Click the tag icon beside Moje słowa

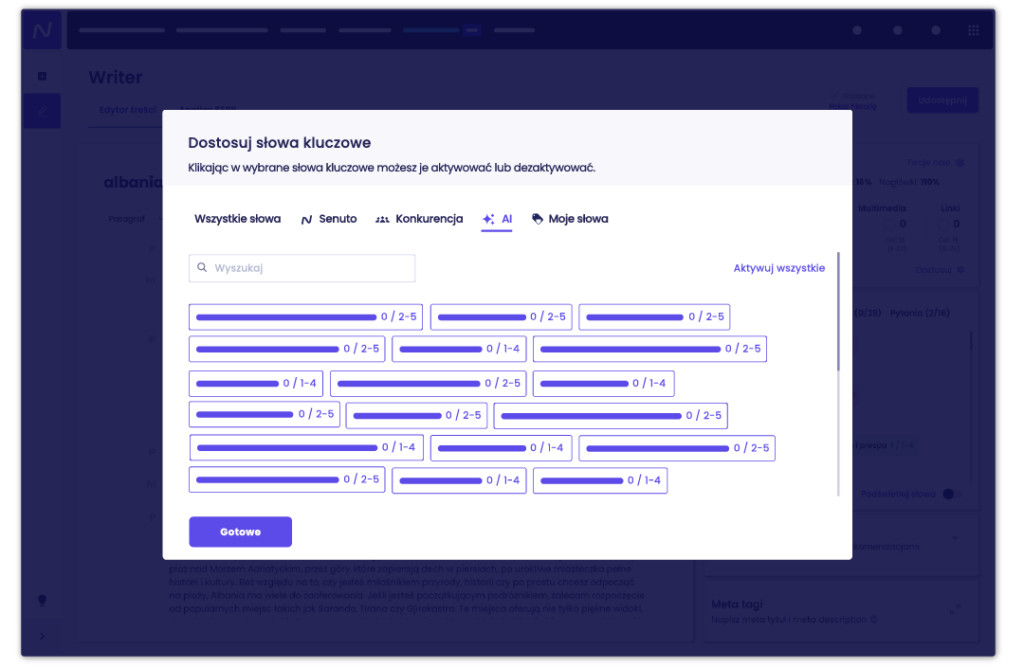click(537, 219)
